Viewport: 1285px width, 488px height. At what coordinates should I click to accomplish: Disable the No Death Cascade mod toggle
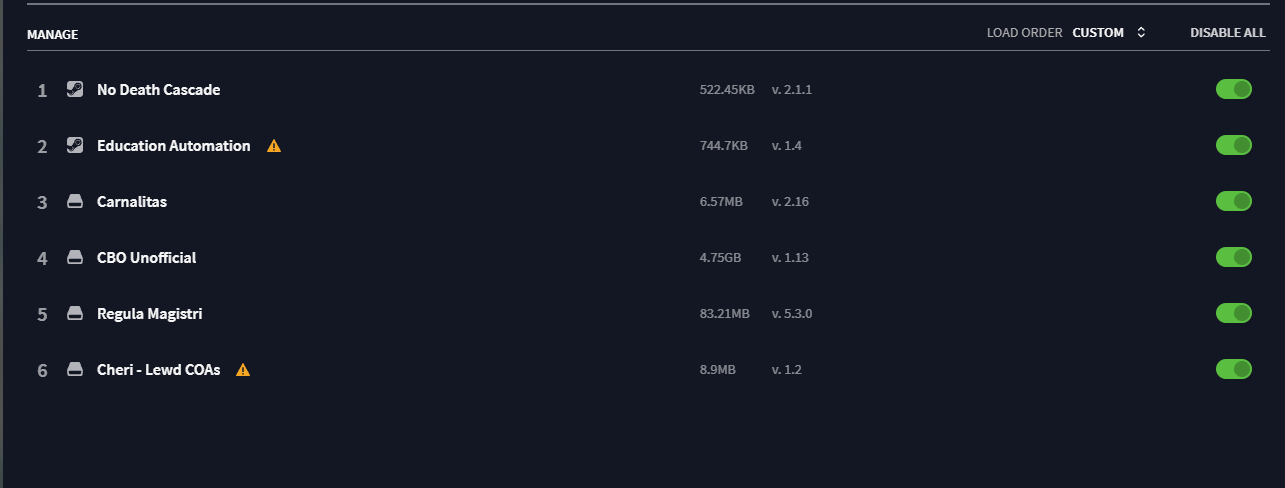pyautogui.click(x=1234, y=90)
